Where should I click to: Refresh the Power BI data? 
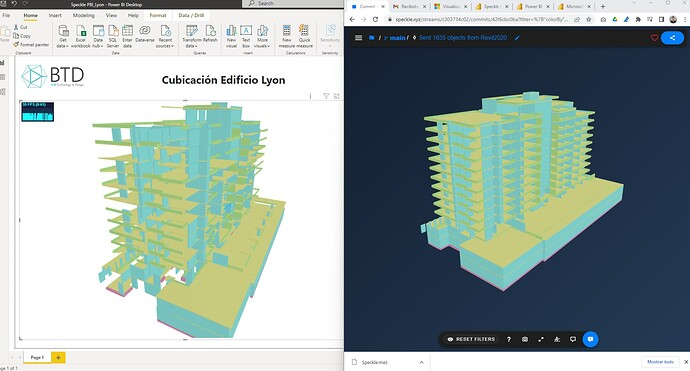210,33
